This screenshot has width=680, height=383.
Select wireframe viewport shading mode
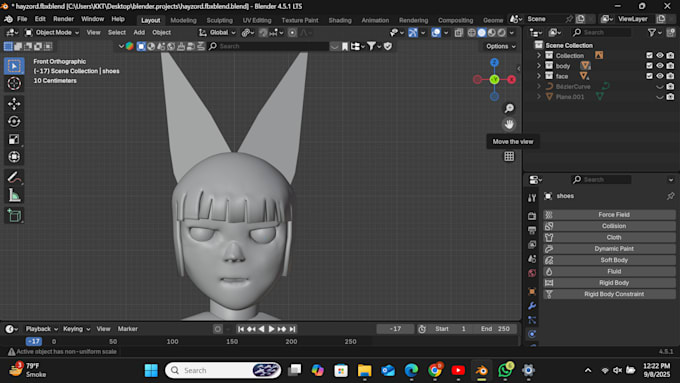(x=471, y=33)
